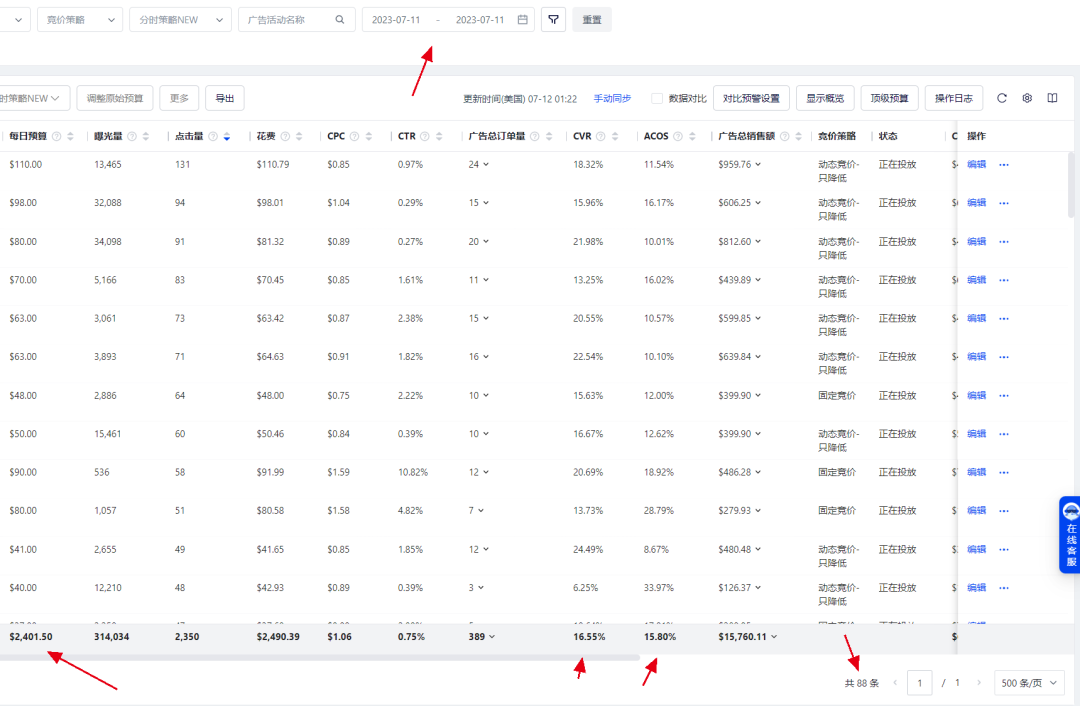Expand orders breakdown for 24 orders row
The image size is (1080, 706).
486,165
